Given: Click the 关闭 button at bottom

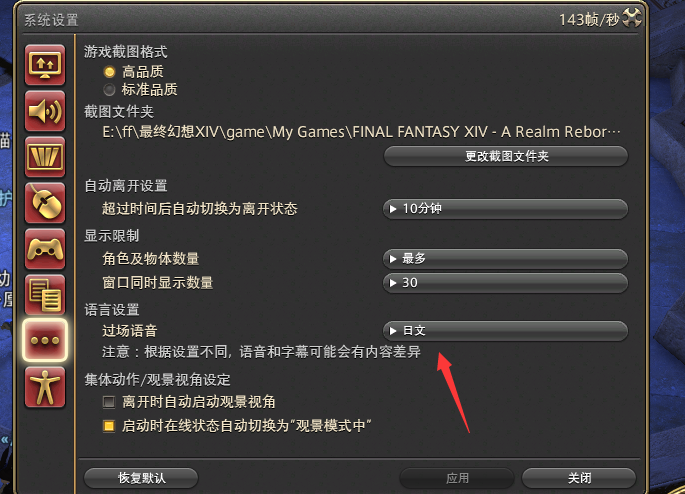Looking at the screenshot, I should pyautogui.click(x=579, y=478).
